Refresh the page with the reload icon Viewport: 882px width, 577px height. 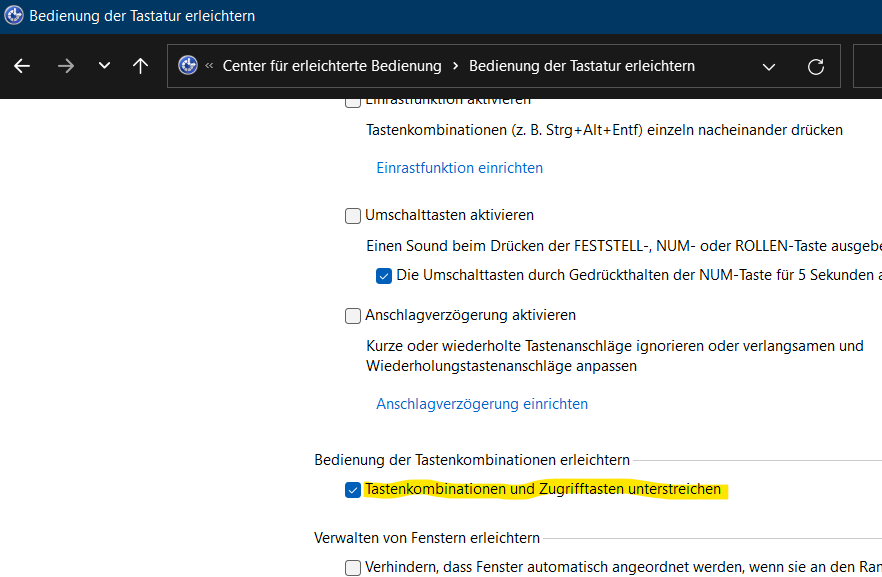816,66
